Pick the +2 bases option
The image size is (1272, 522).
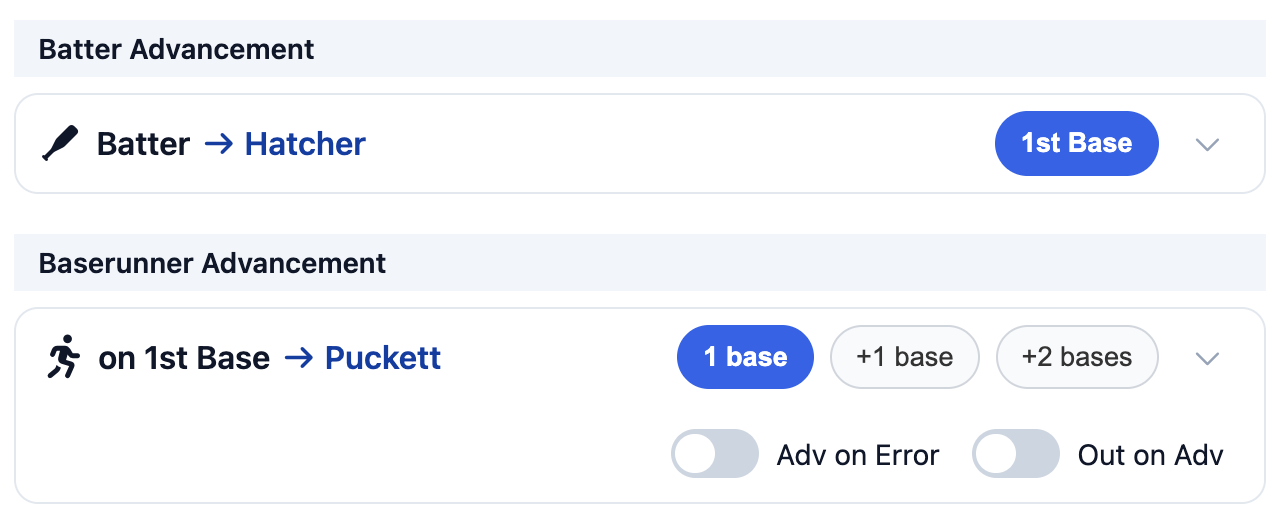pos(1077,357)
